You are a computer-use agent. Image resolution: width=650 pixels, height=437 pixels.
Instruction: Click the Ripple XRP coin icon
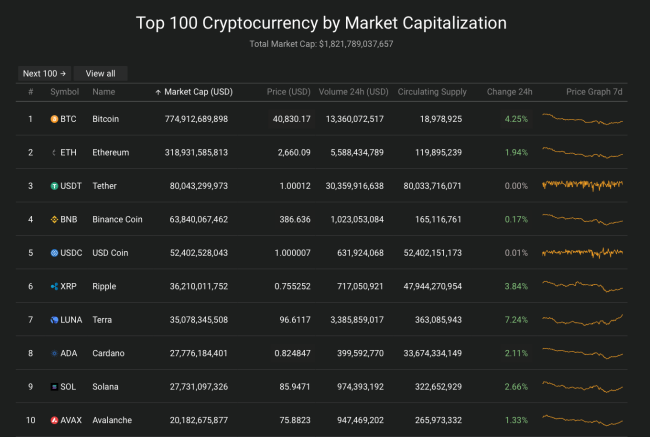click(x=54, y=286)
